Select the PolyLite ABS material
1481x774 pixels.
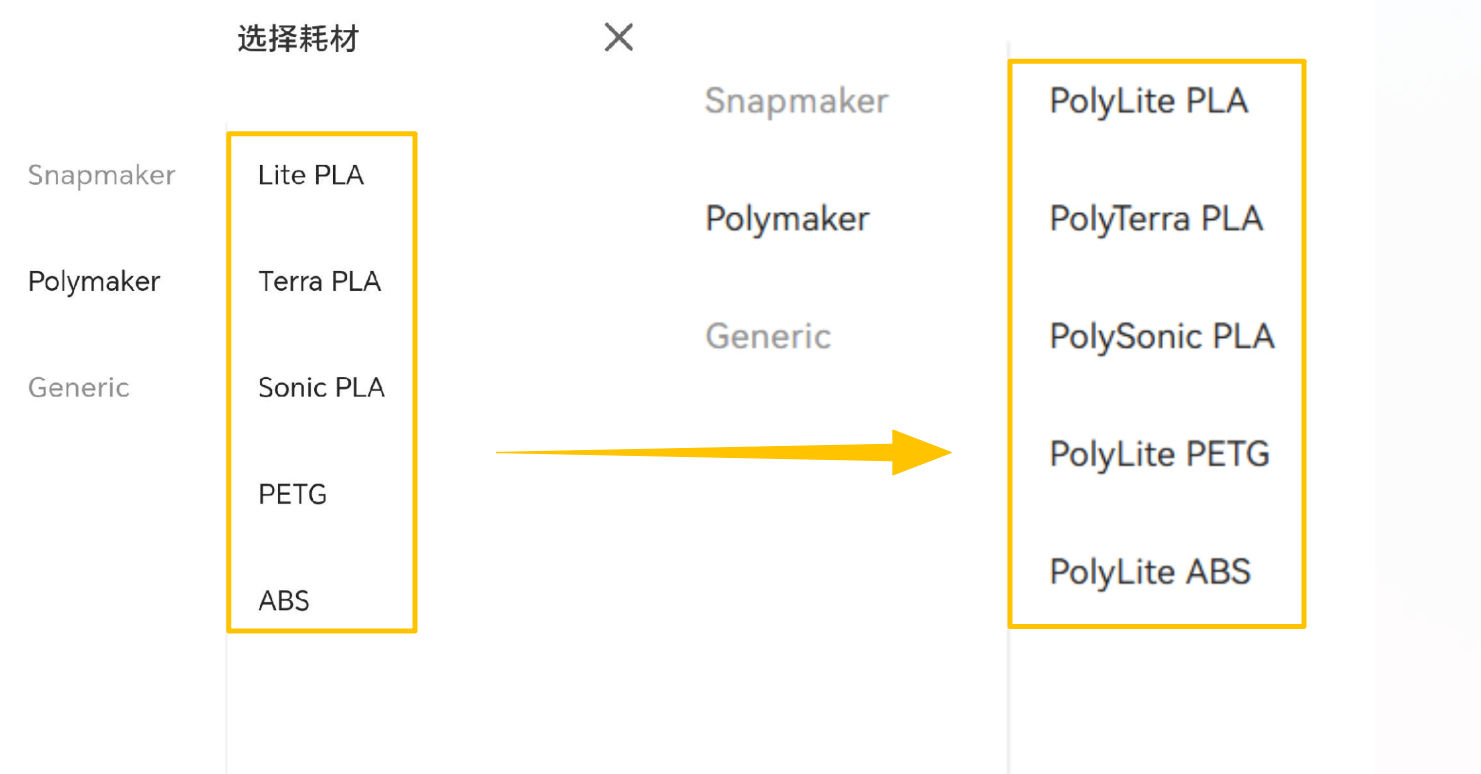pos(1150,572)
